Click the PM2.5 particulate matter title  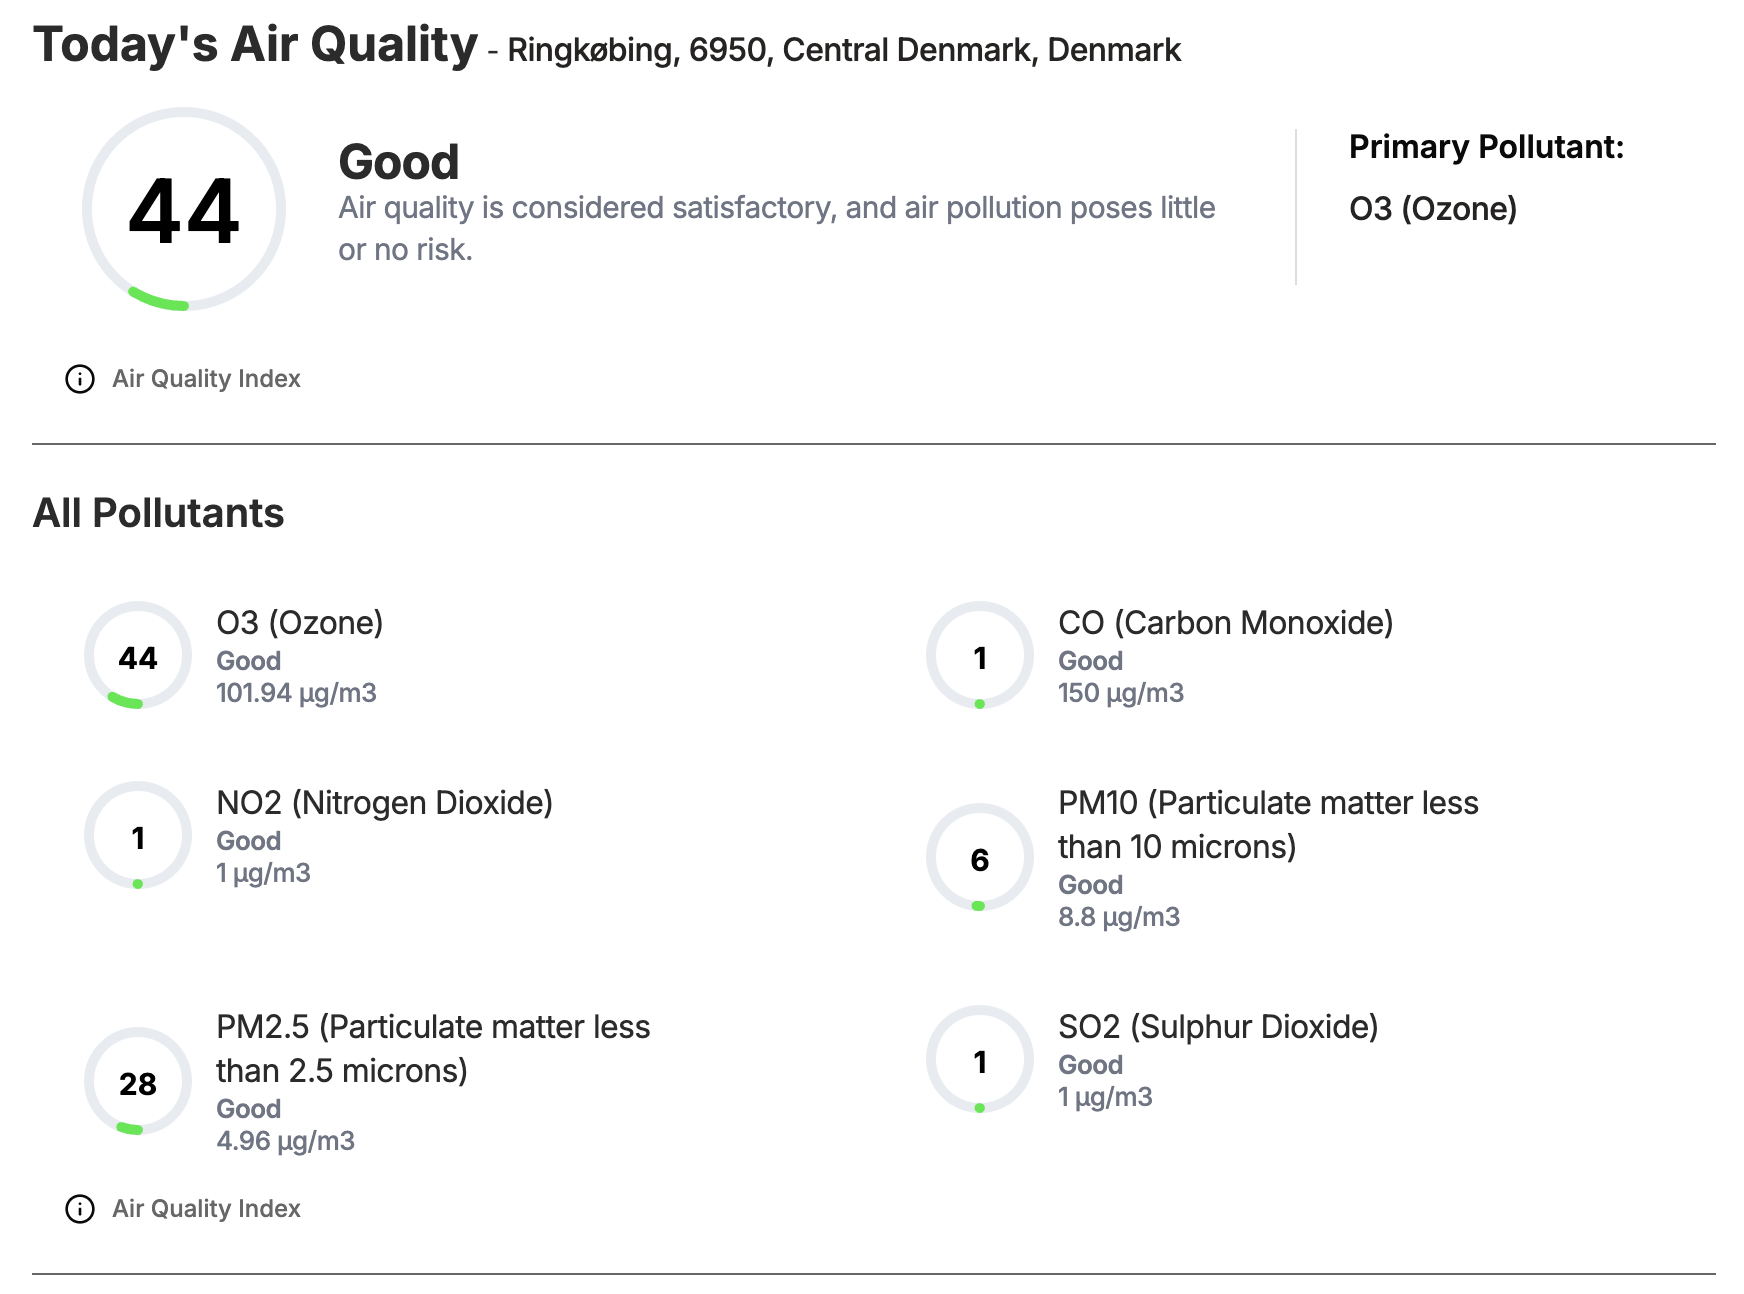pyautogui.click(x=433, y=1049)
